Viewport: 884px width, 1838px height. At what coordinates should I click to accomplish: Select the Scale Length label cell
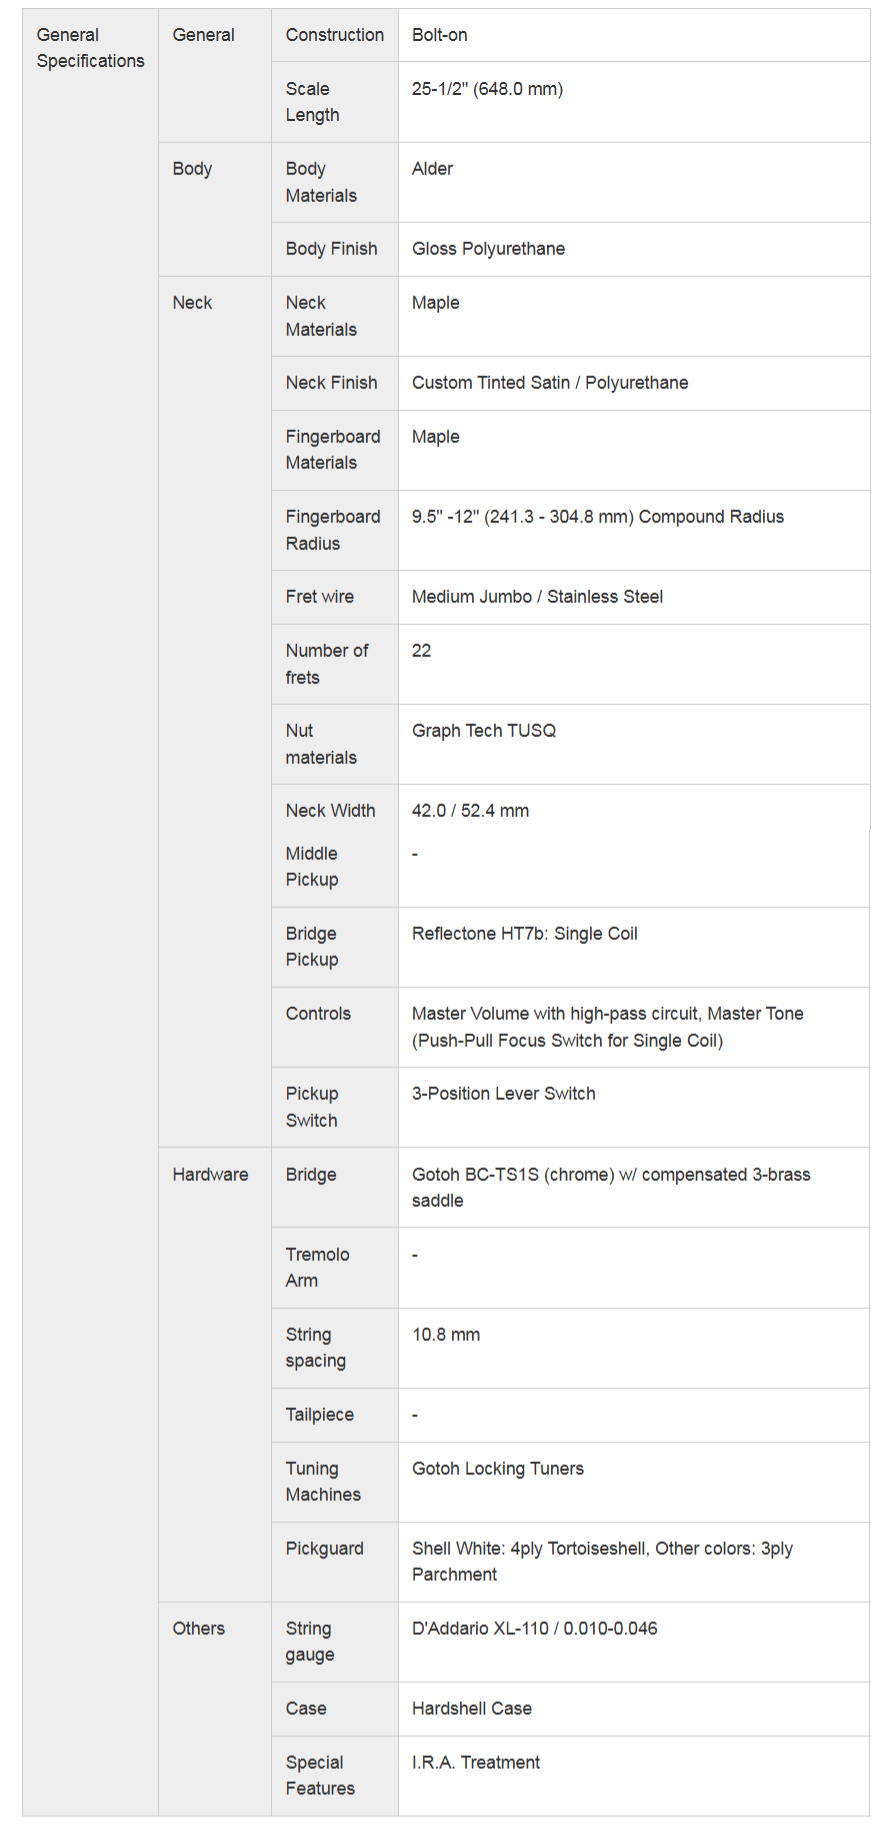312,102
